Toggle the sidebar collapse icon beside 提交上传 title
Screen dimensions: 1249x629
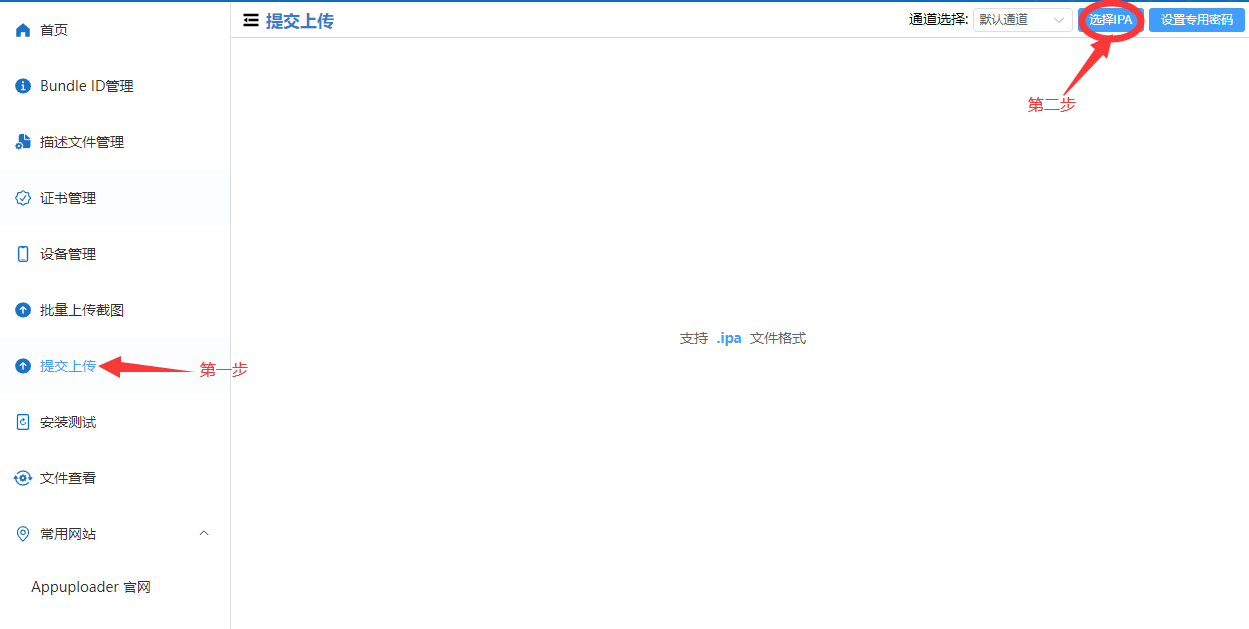(x=251, y=20)
